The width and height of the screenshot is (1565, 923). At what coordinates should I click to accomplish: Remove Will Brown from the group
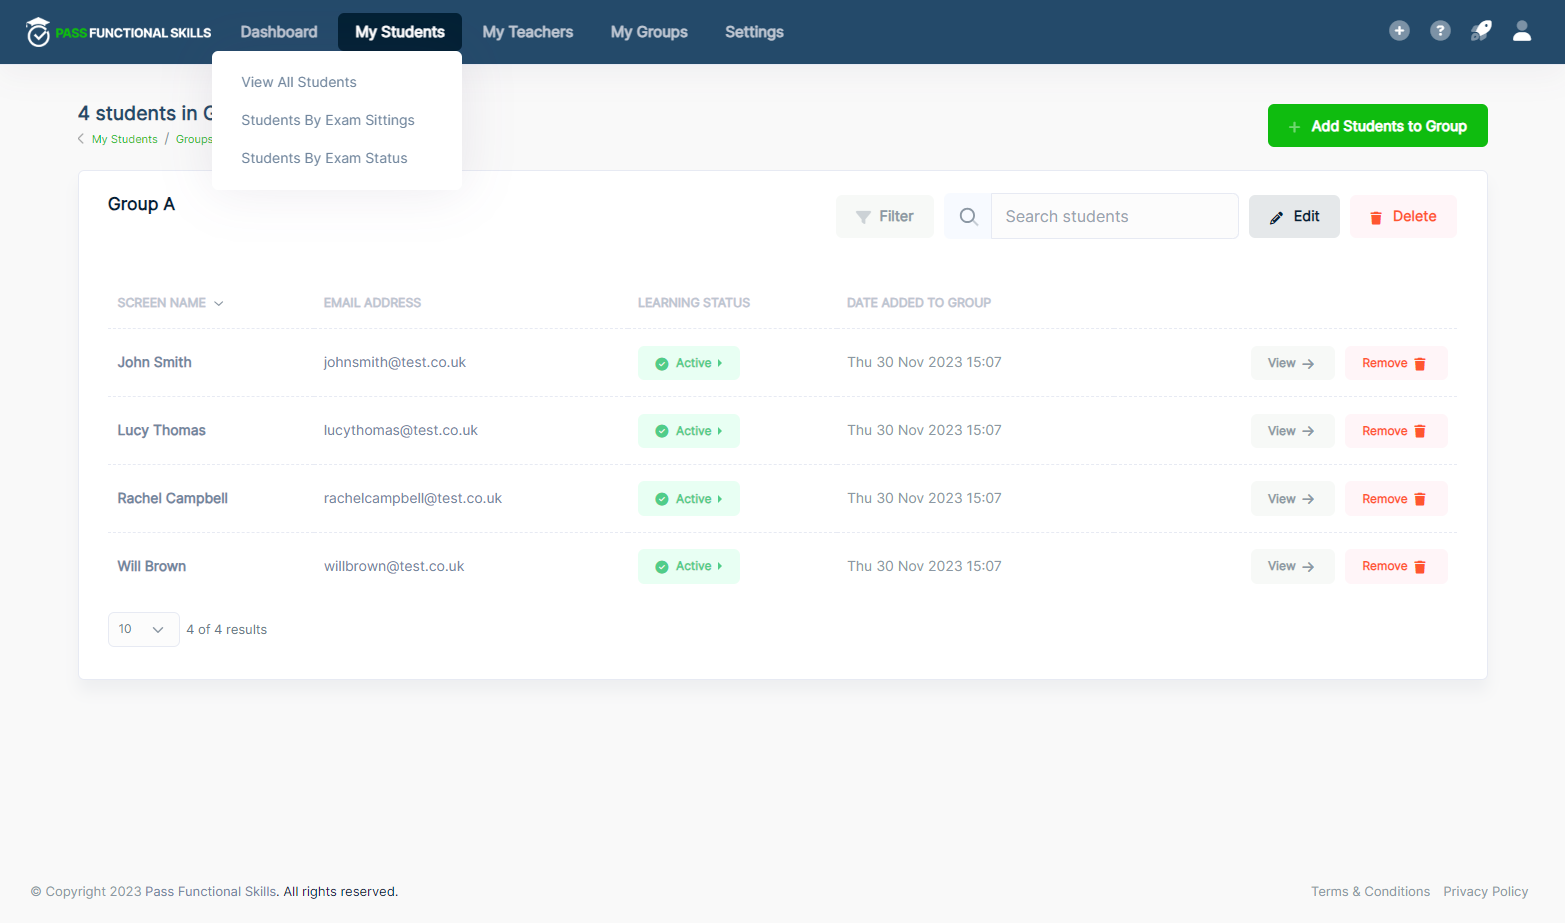pyautogui.click(x=1396, y=566)
